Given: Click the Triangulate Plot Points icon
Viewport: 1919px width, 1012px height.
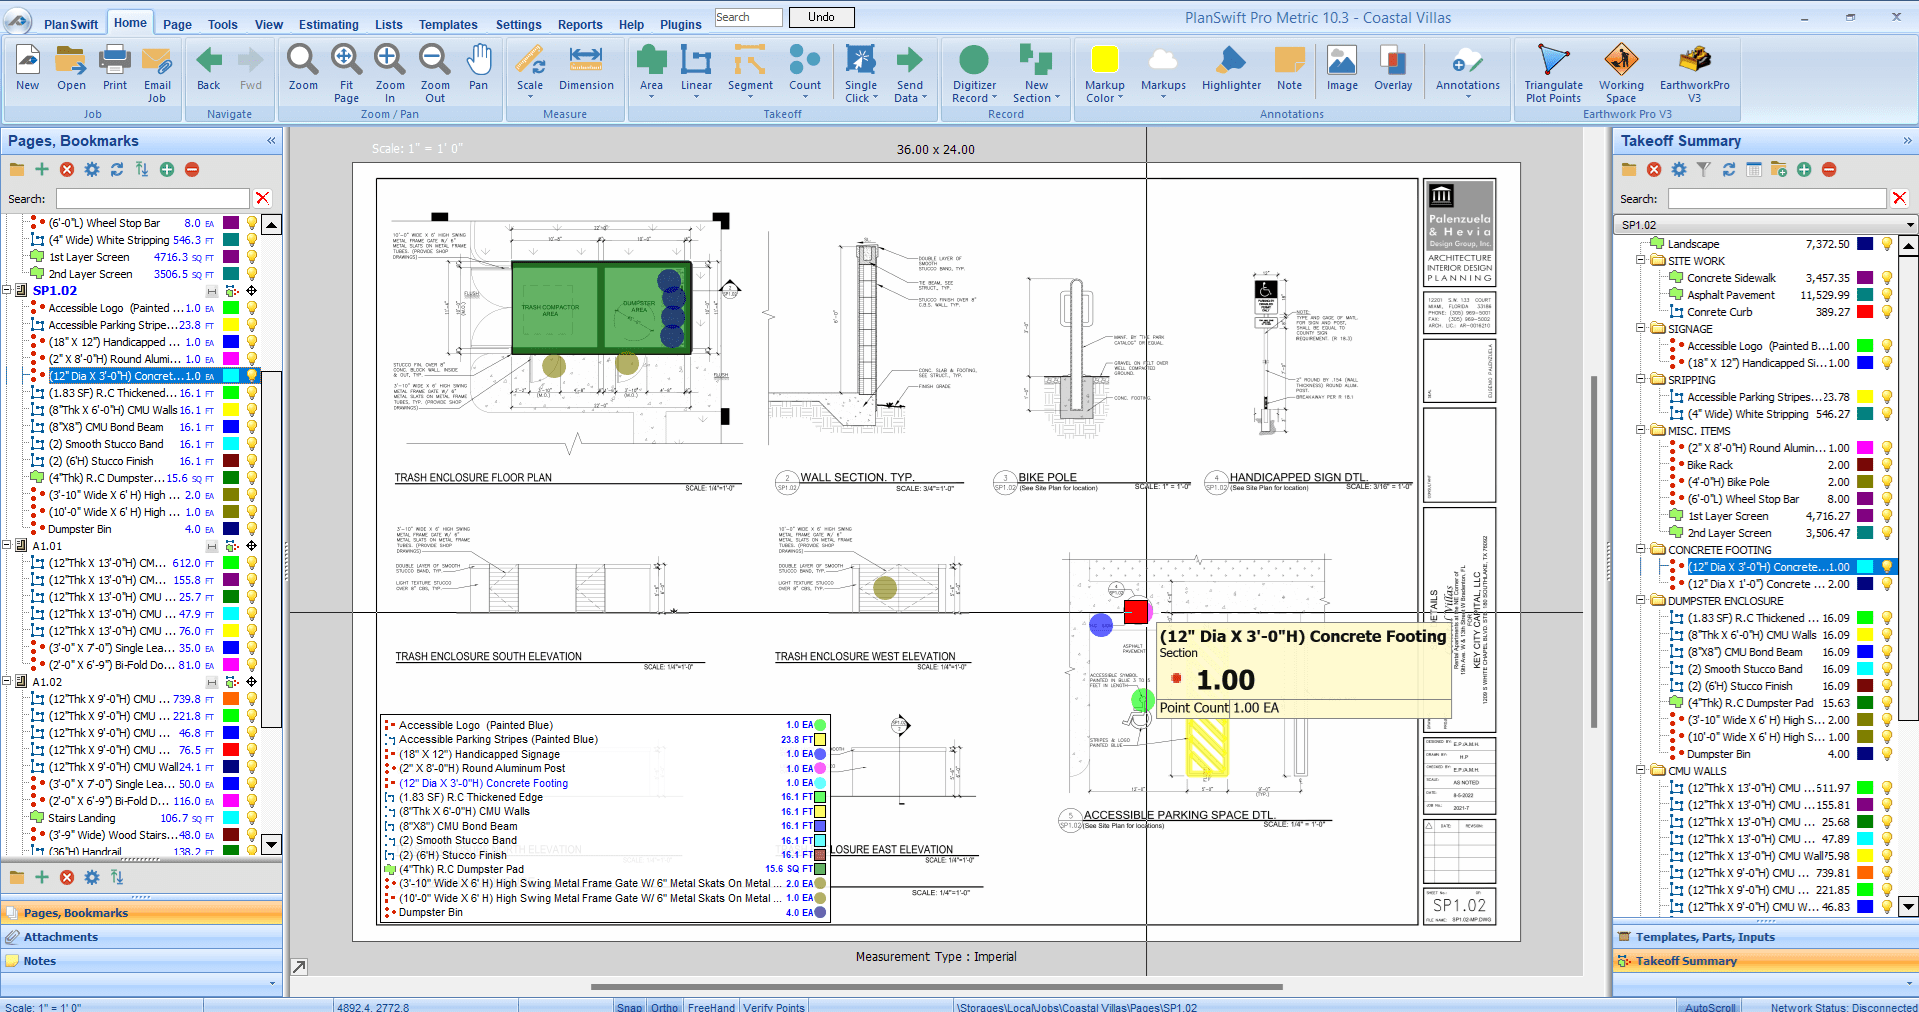Looking at the screenshot, I should (1553, 72).
